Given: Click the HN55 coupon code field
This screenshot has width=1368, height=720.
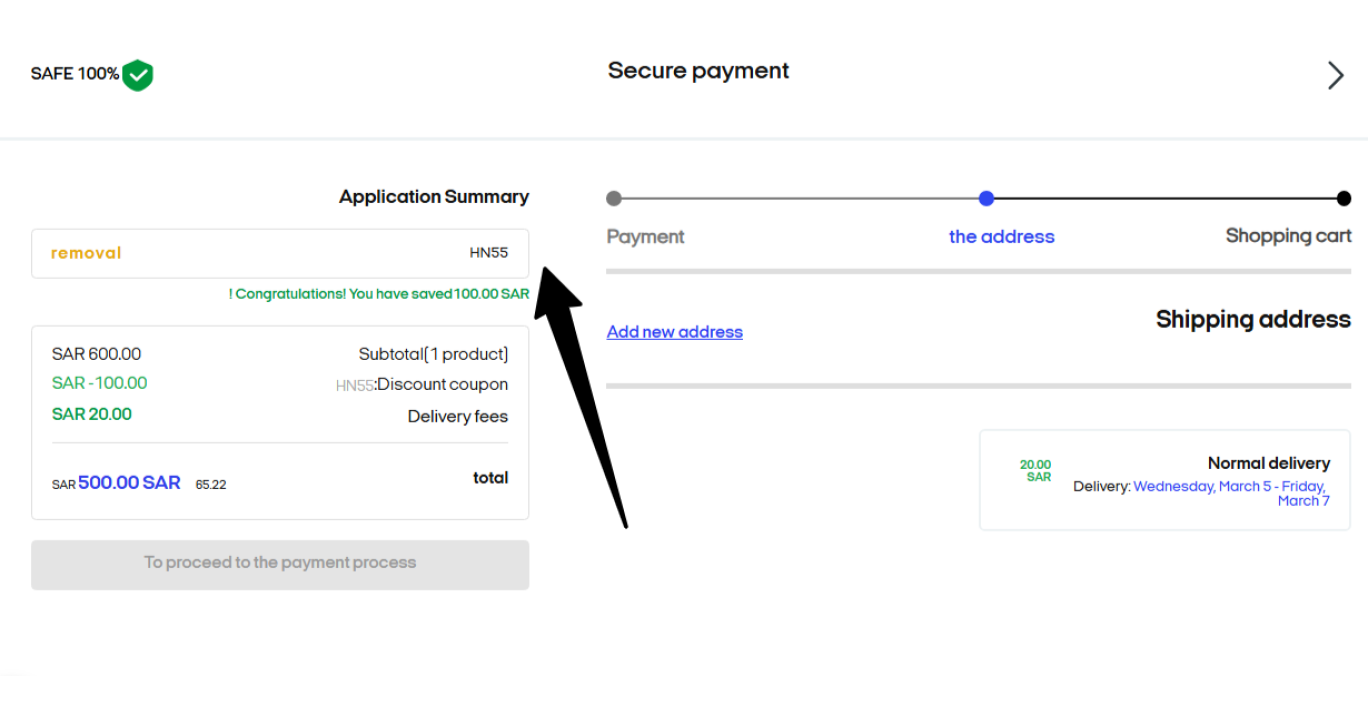Looking at the screenshot, I should click(280, 253).
